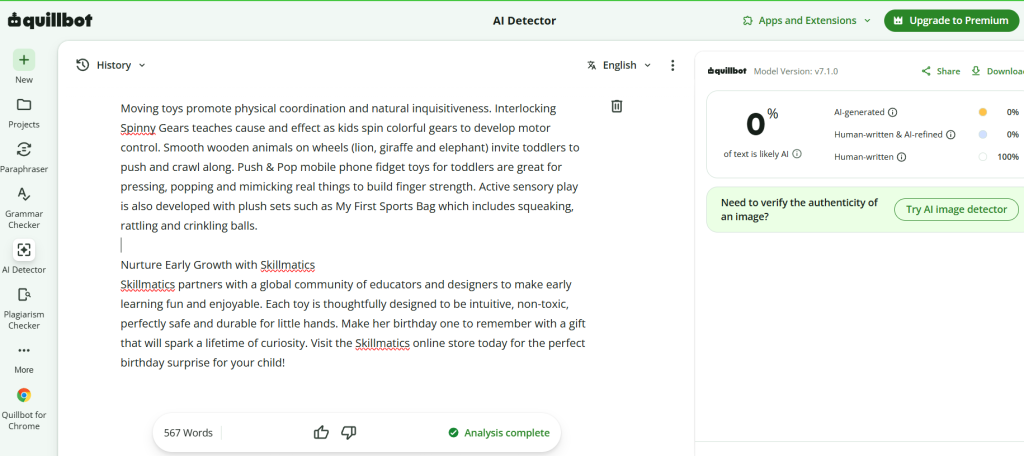Click info icon beside 'of text is likely AI'
Screen dimensions: 1024x456
pyautogui.click(x=797, y=154)
